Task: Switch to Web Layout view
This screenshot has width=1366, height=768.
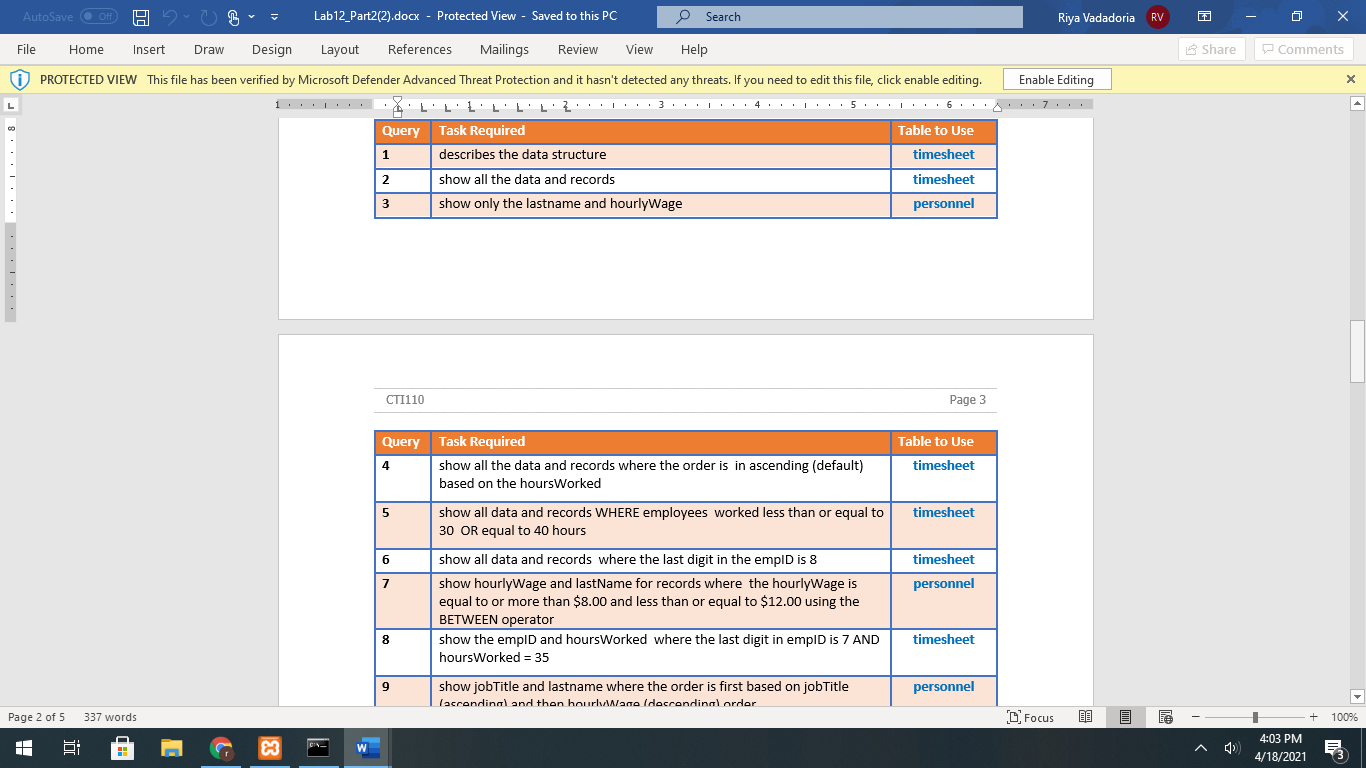Action: pyautogui.click(x=1165, y=717)
